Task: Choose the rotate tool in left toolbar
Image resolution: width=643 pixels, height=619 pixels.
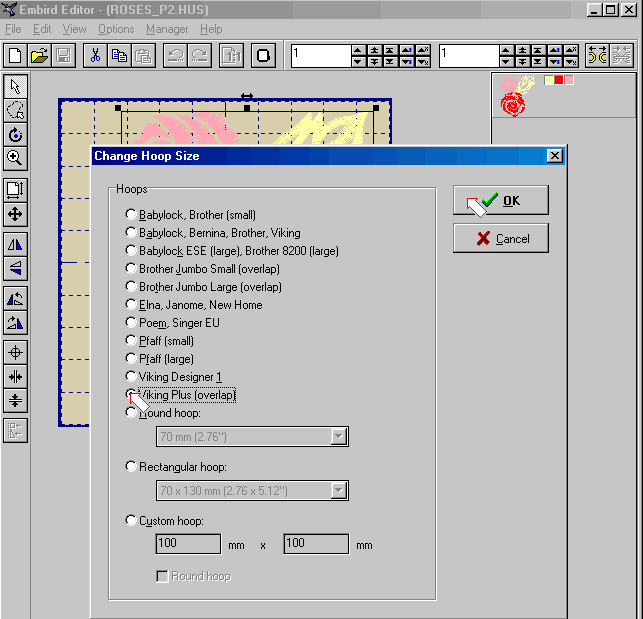Action: click(x=16, y=134)
